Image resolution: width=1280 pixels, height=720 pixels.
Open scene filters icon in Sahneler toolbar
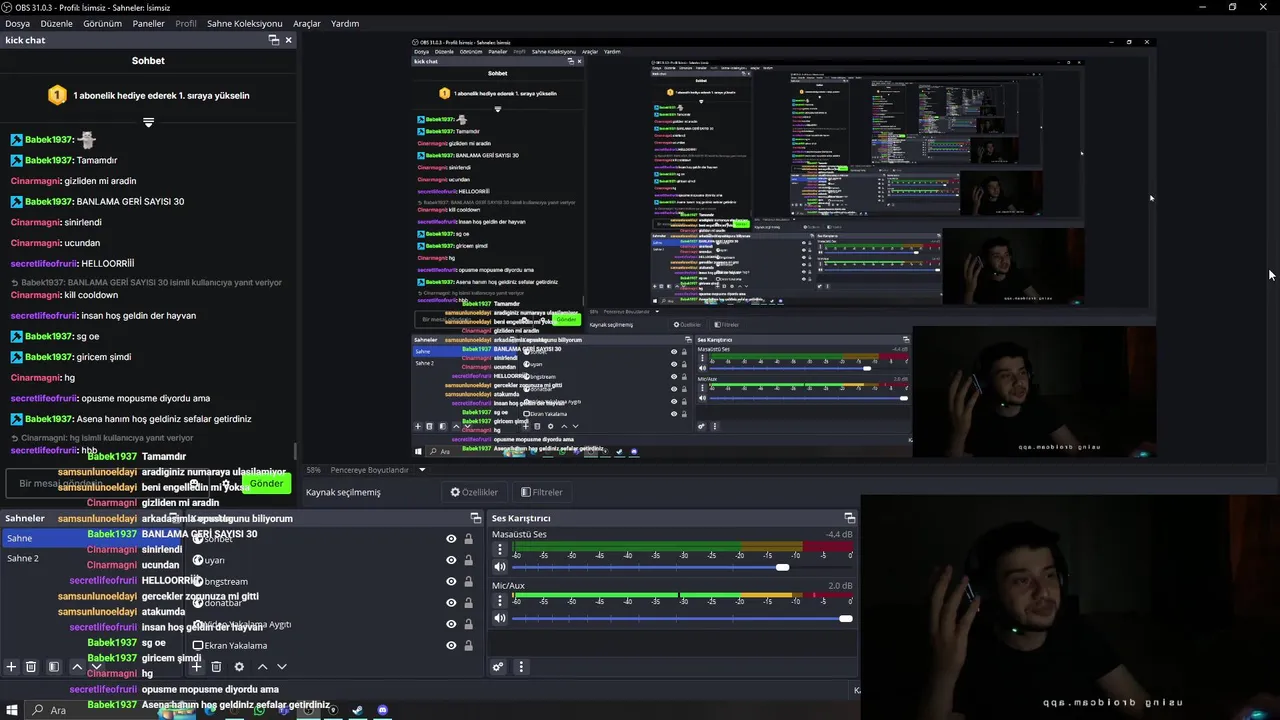click(54, 667)
